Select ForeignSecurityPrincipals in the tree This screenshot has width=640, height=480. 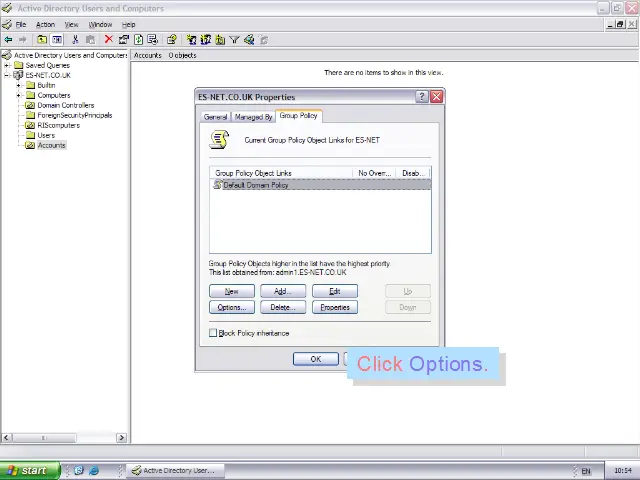click(75, 115)
